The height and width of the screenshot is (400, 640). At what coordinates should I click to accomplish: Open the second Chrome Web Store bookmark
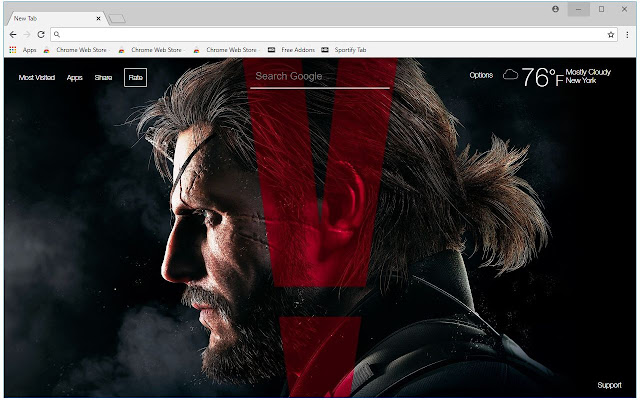pos(151,50)
